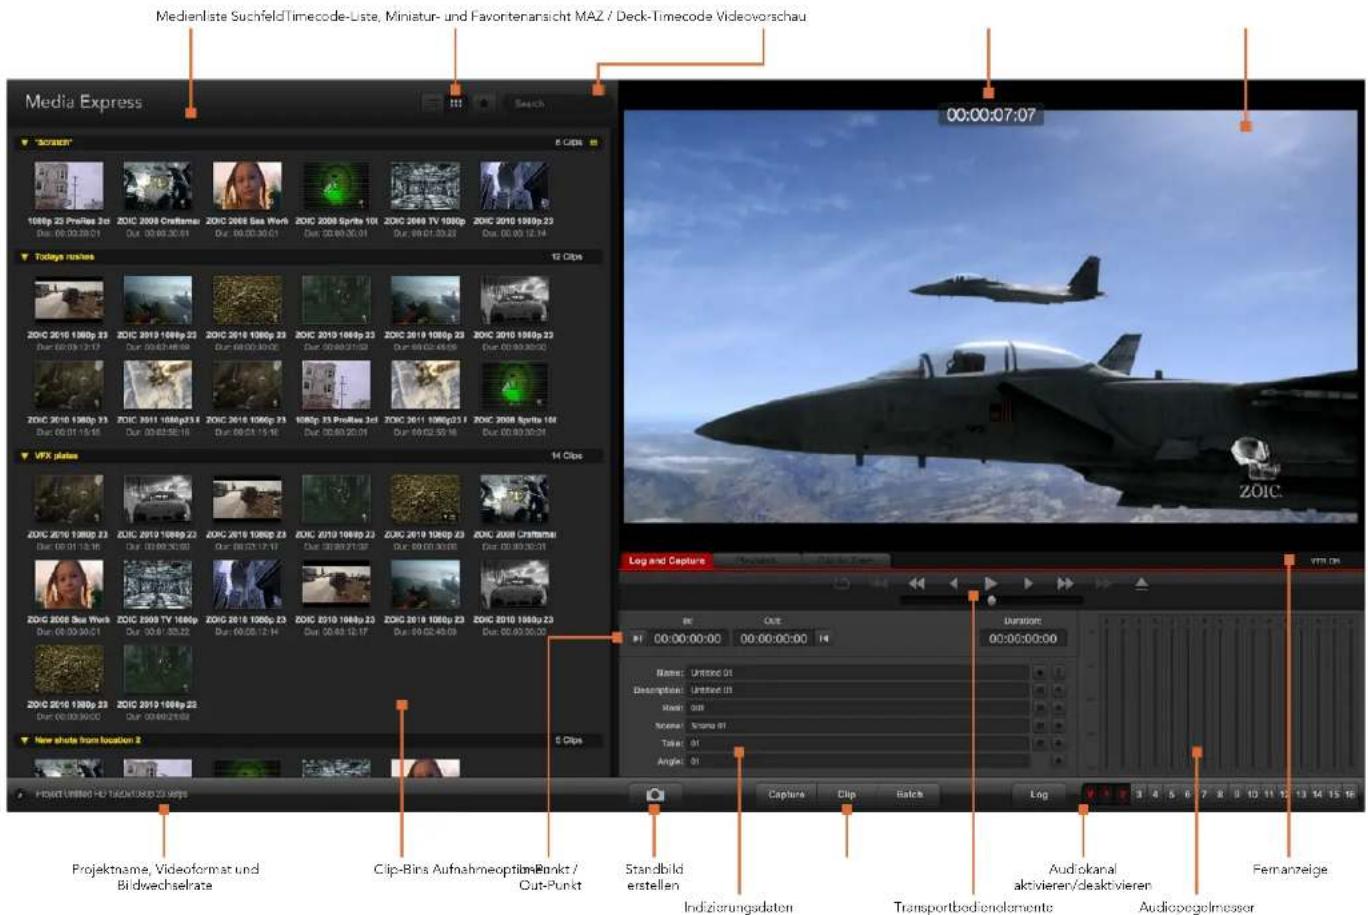This screenshot has width=1368, height=915.
Task: Skip to start of clip
Action: click(x=879, y=584)
